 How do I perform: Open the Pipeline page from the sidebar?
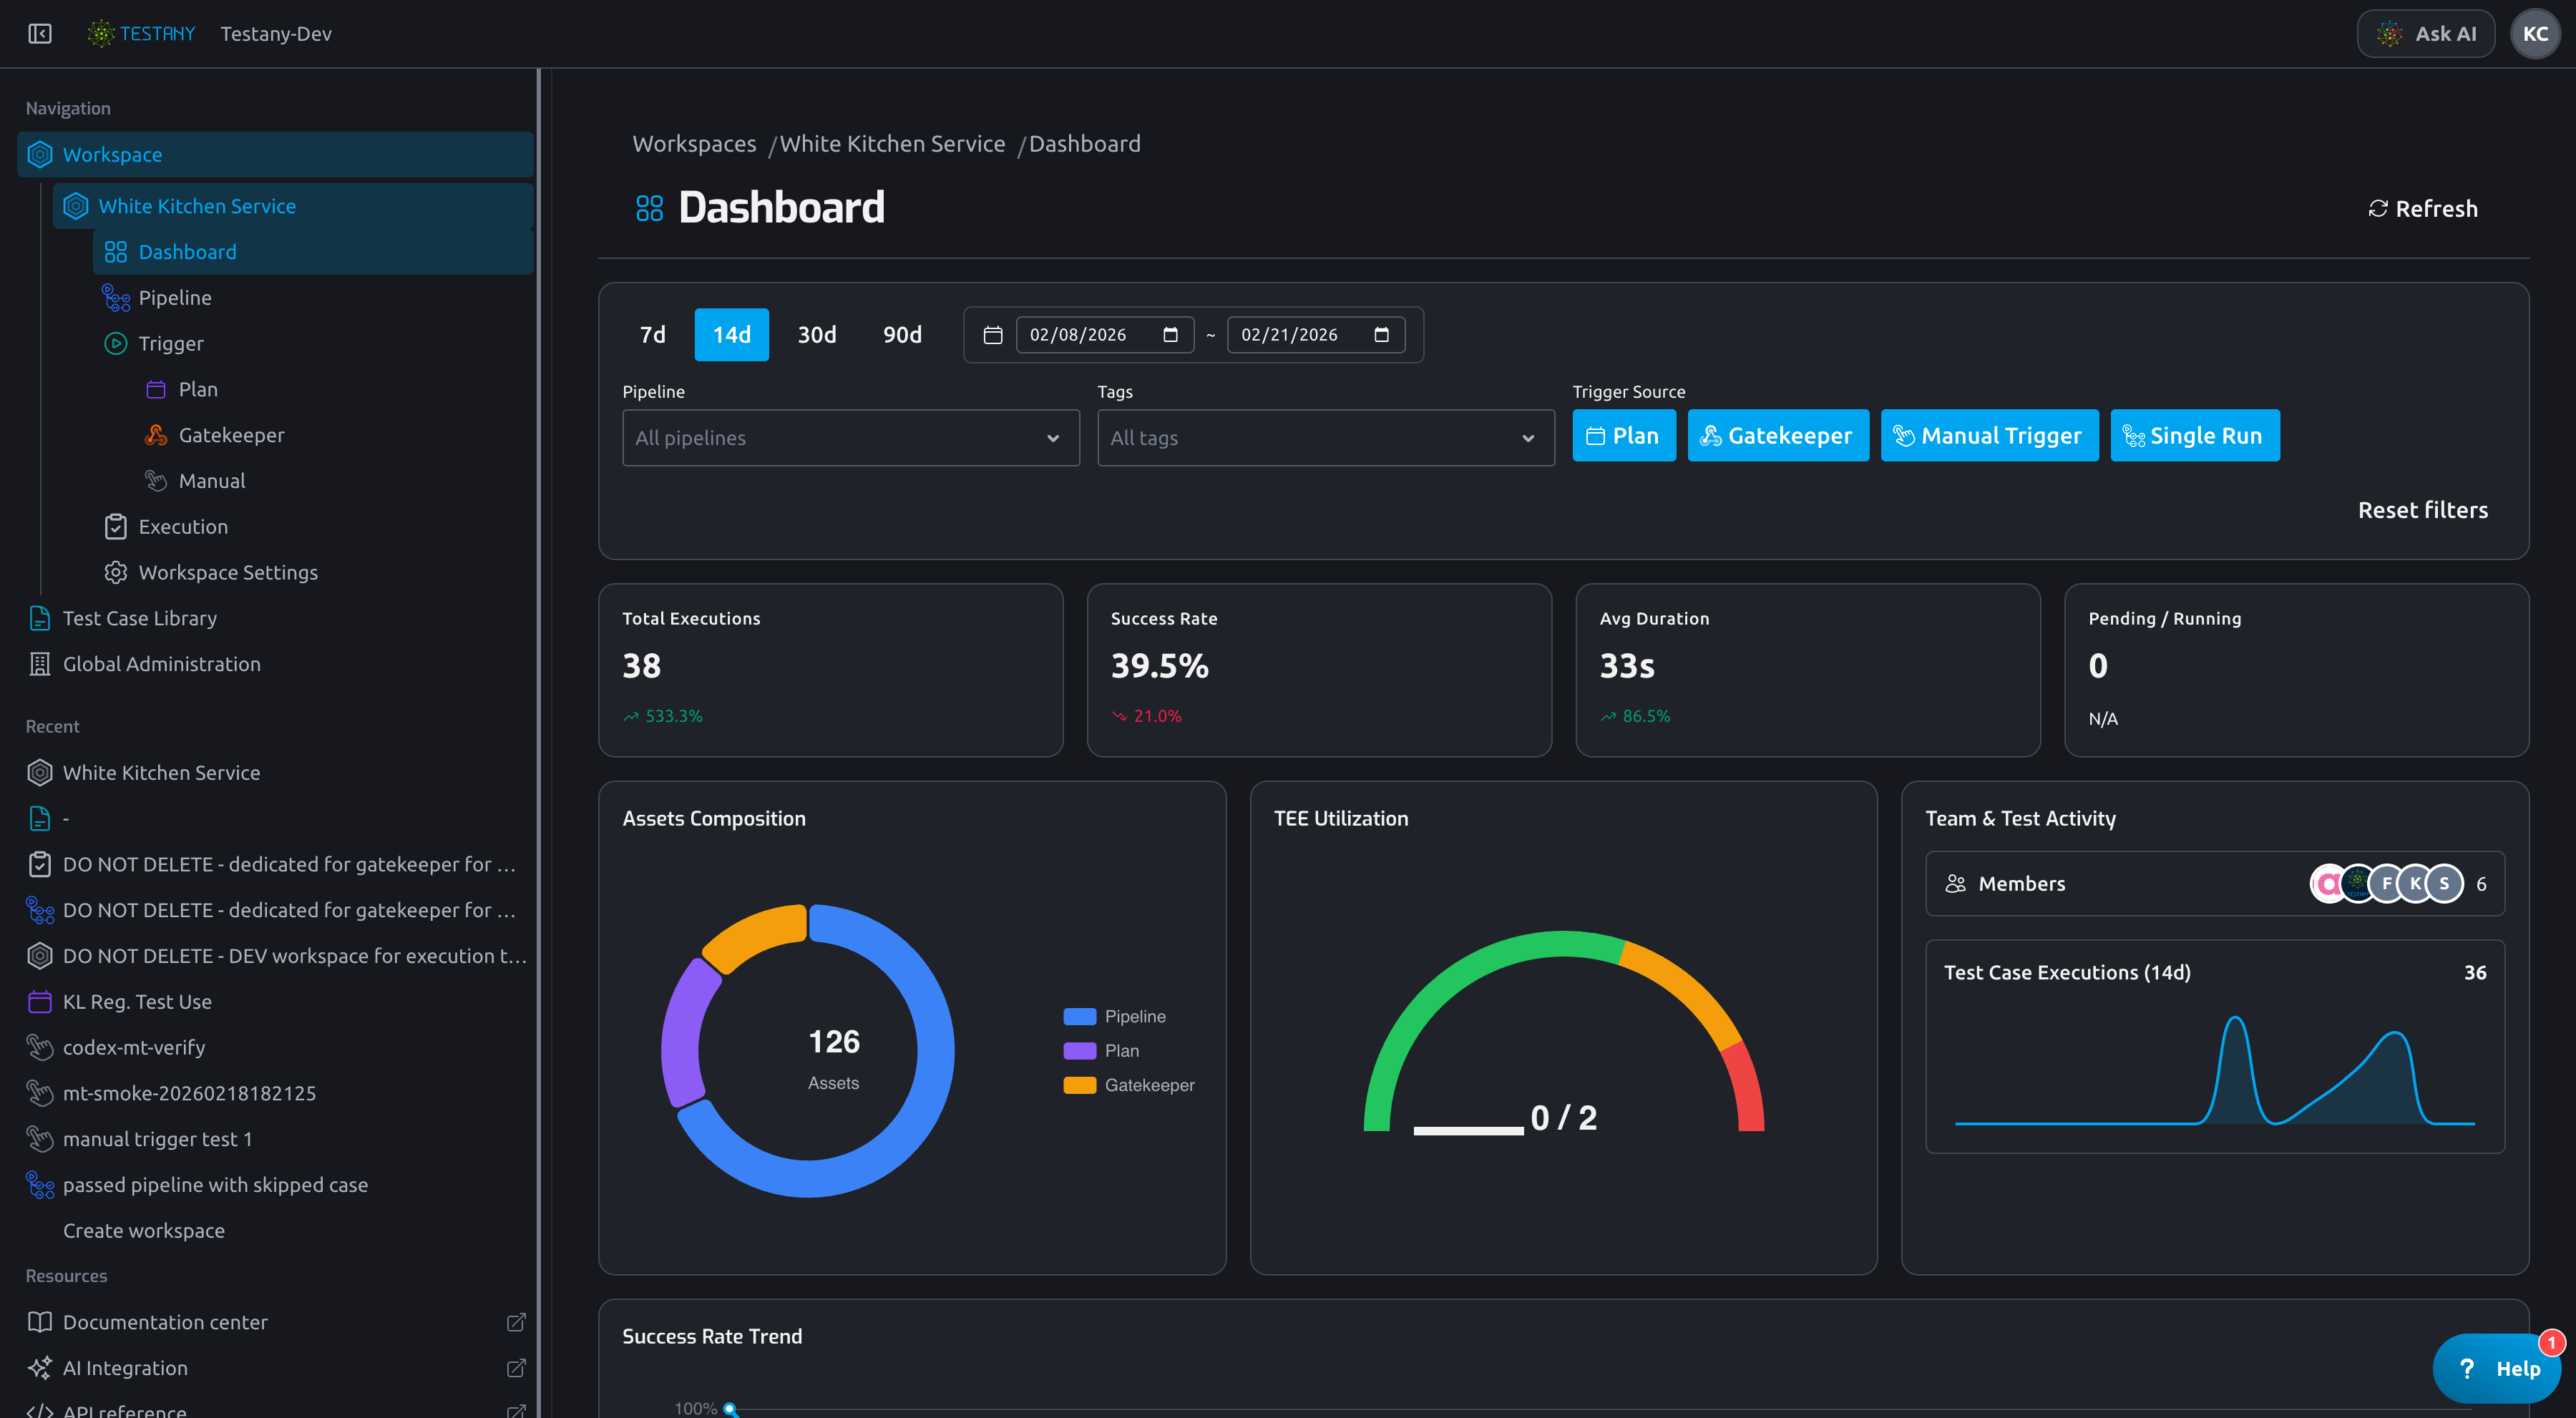(313, 298)
